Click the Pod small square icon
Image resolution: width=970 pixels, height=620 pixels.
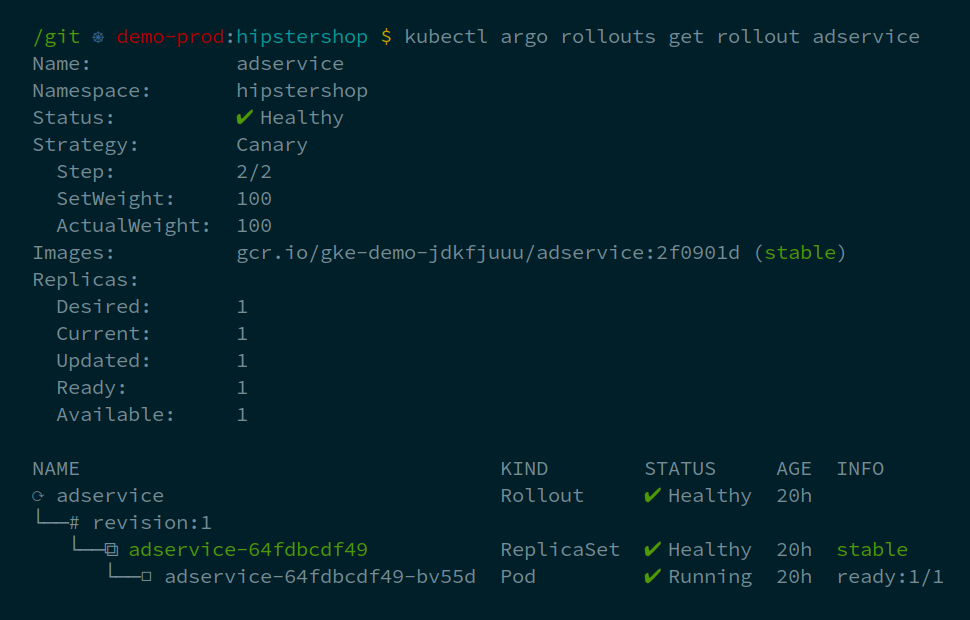tap(146, 577)
